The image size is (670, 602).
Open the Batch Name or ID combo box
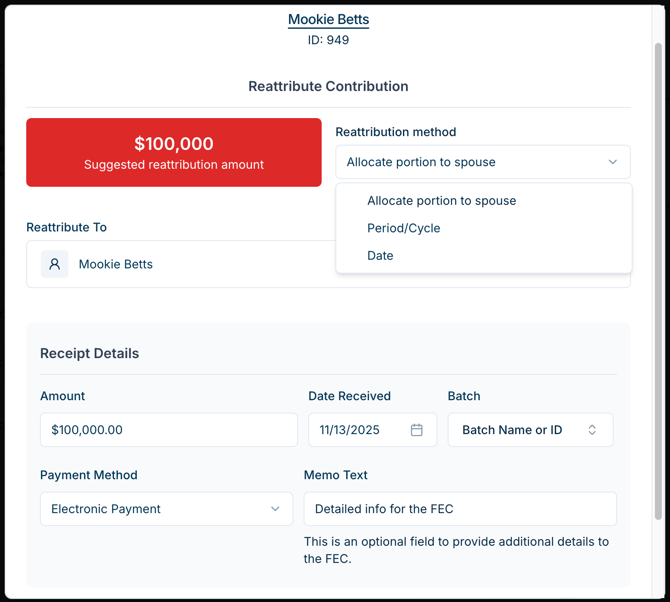(529, 430)
